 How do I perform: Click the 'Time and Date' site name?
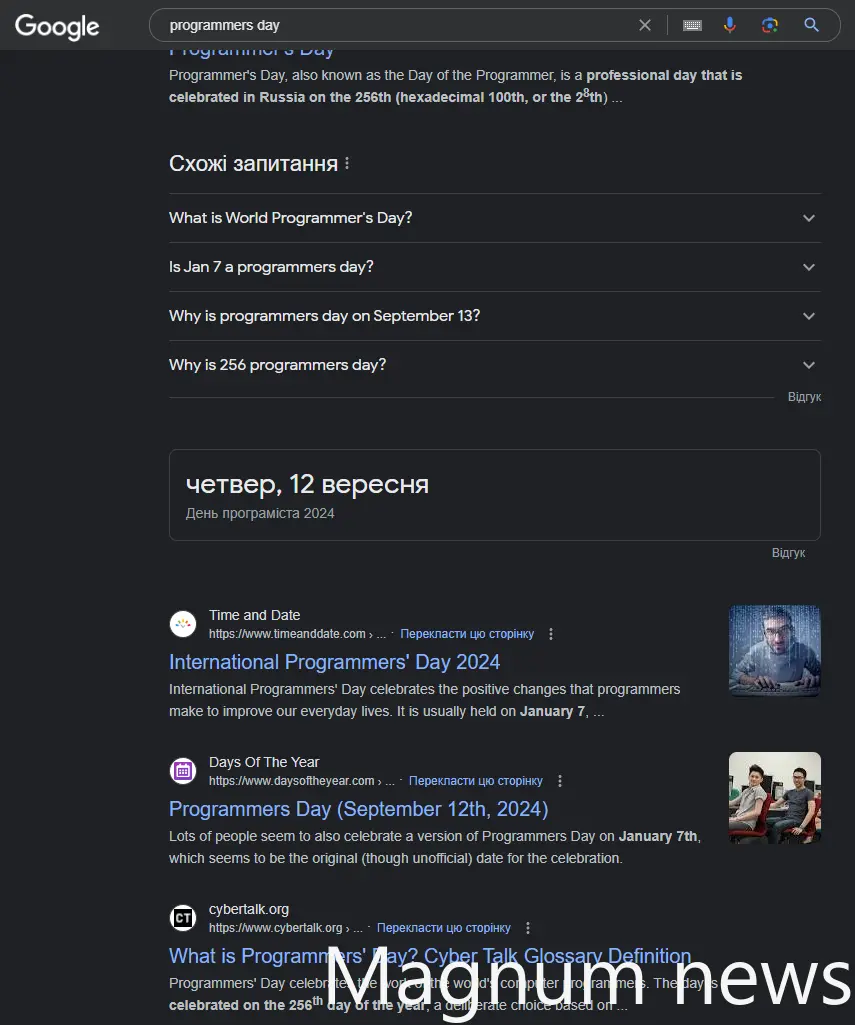point(254,615)
